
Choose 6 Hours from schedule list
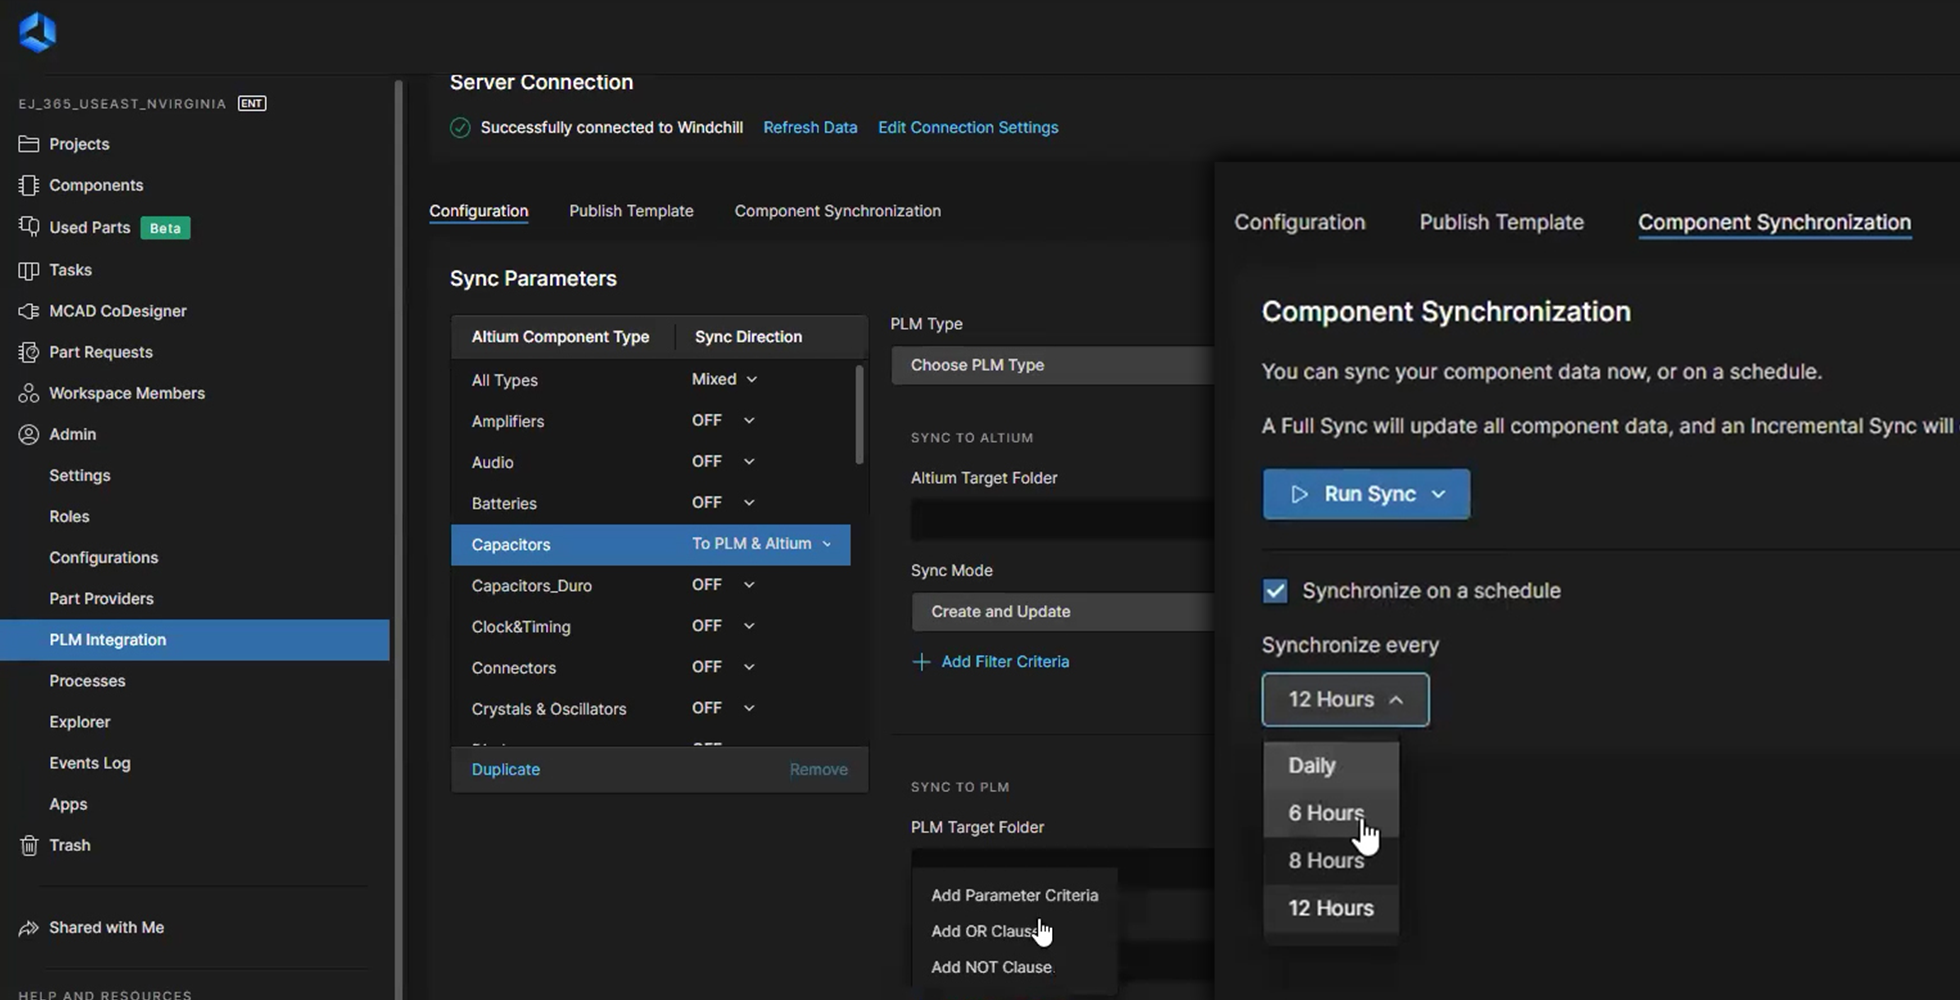tap(1331, 813)
